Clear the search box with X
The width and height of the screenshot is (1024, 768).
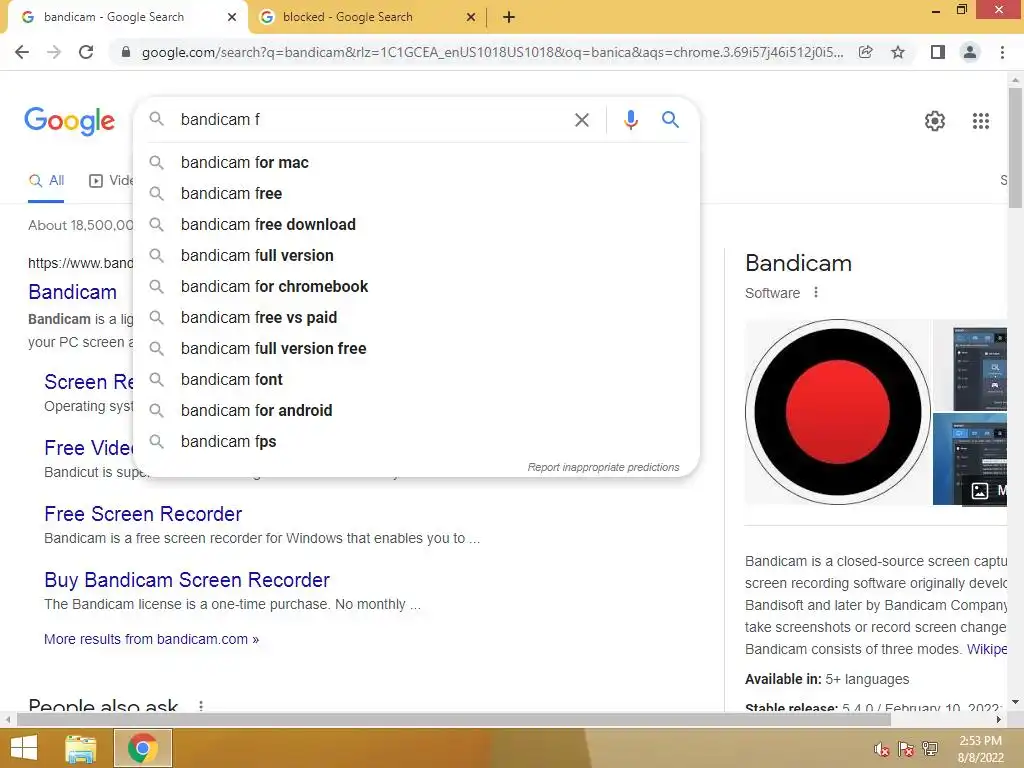(581, 120)
